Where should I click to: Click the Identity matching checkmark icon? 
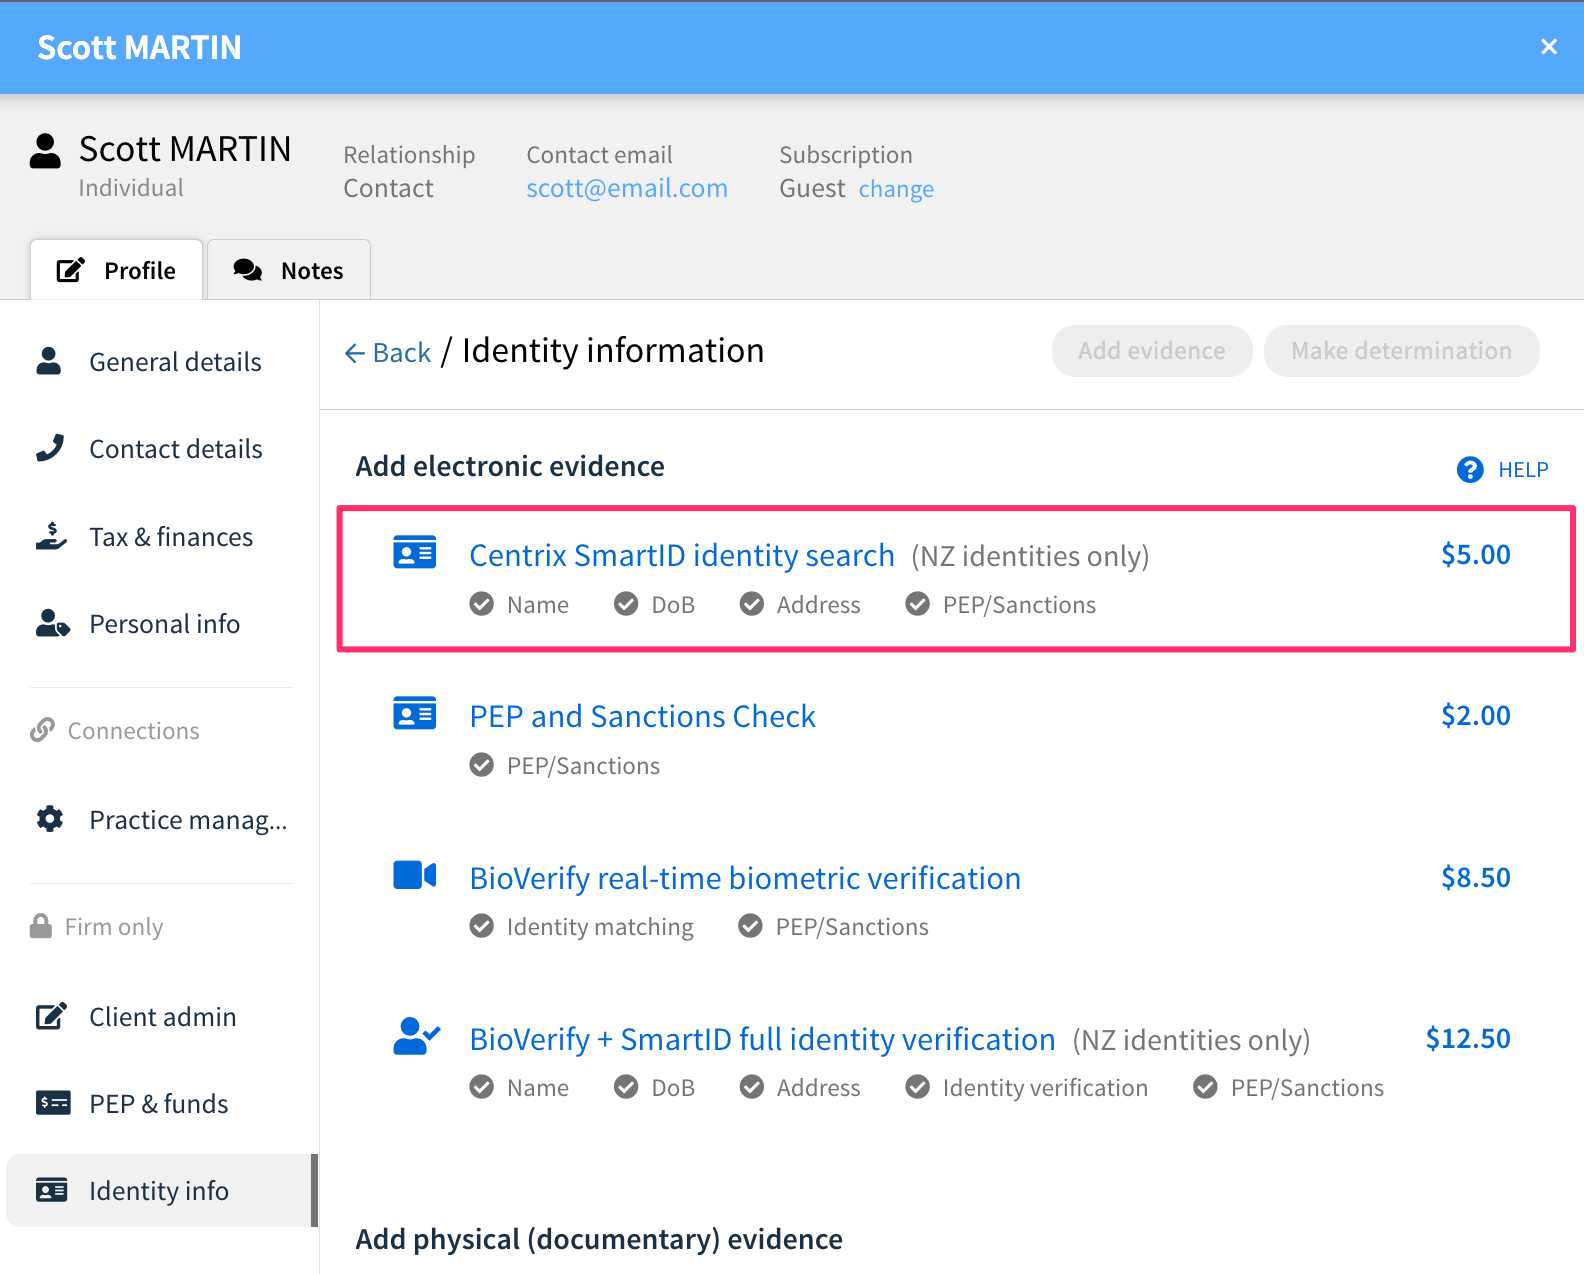482,926
